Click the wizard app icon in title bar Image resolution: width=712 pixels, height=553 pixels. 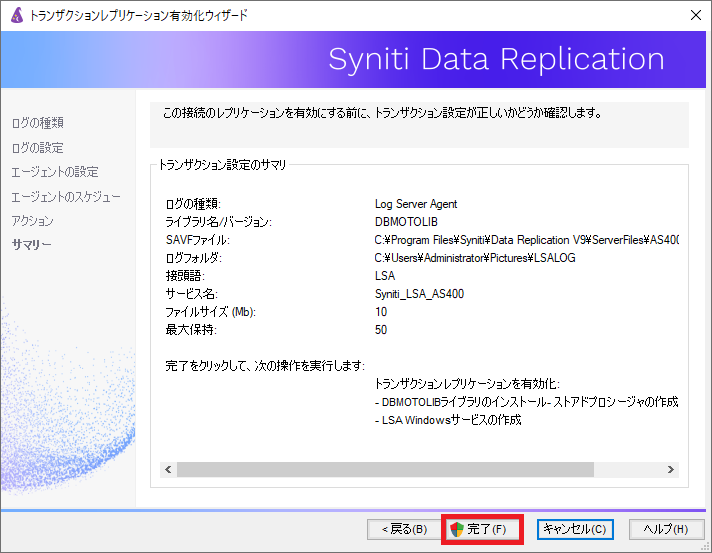[17, 15]
